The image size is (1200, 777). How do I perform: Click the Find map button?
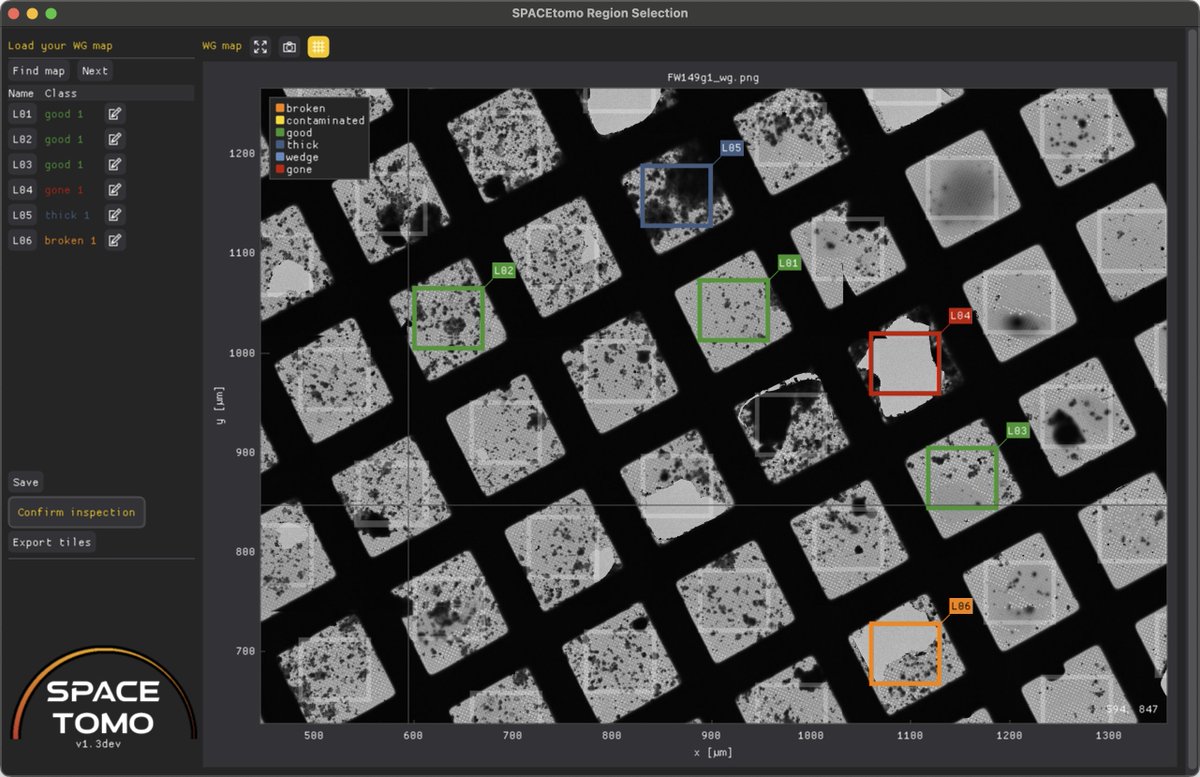click(39, 71)
